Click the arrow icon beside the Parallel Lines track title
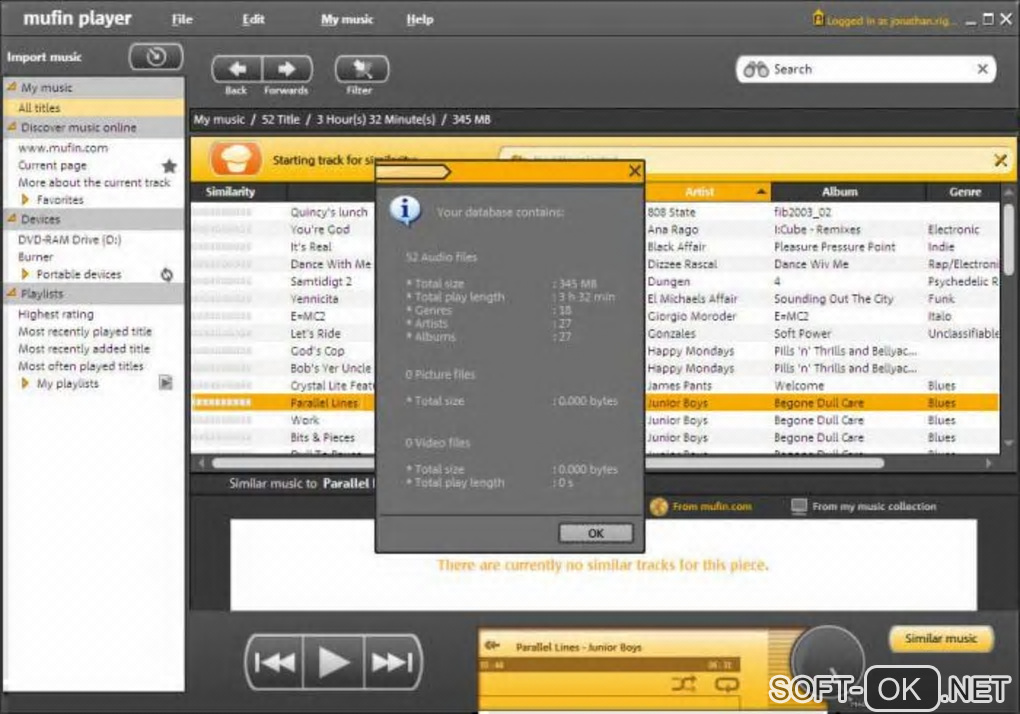Screen dimensions: 1020x714 [492, 646]
